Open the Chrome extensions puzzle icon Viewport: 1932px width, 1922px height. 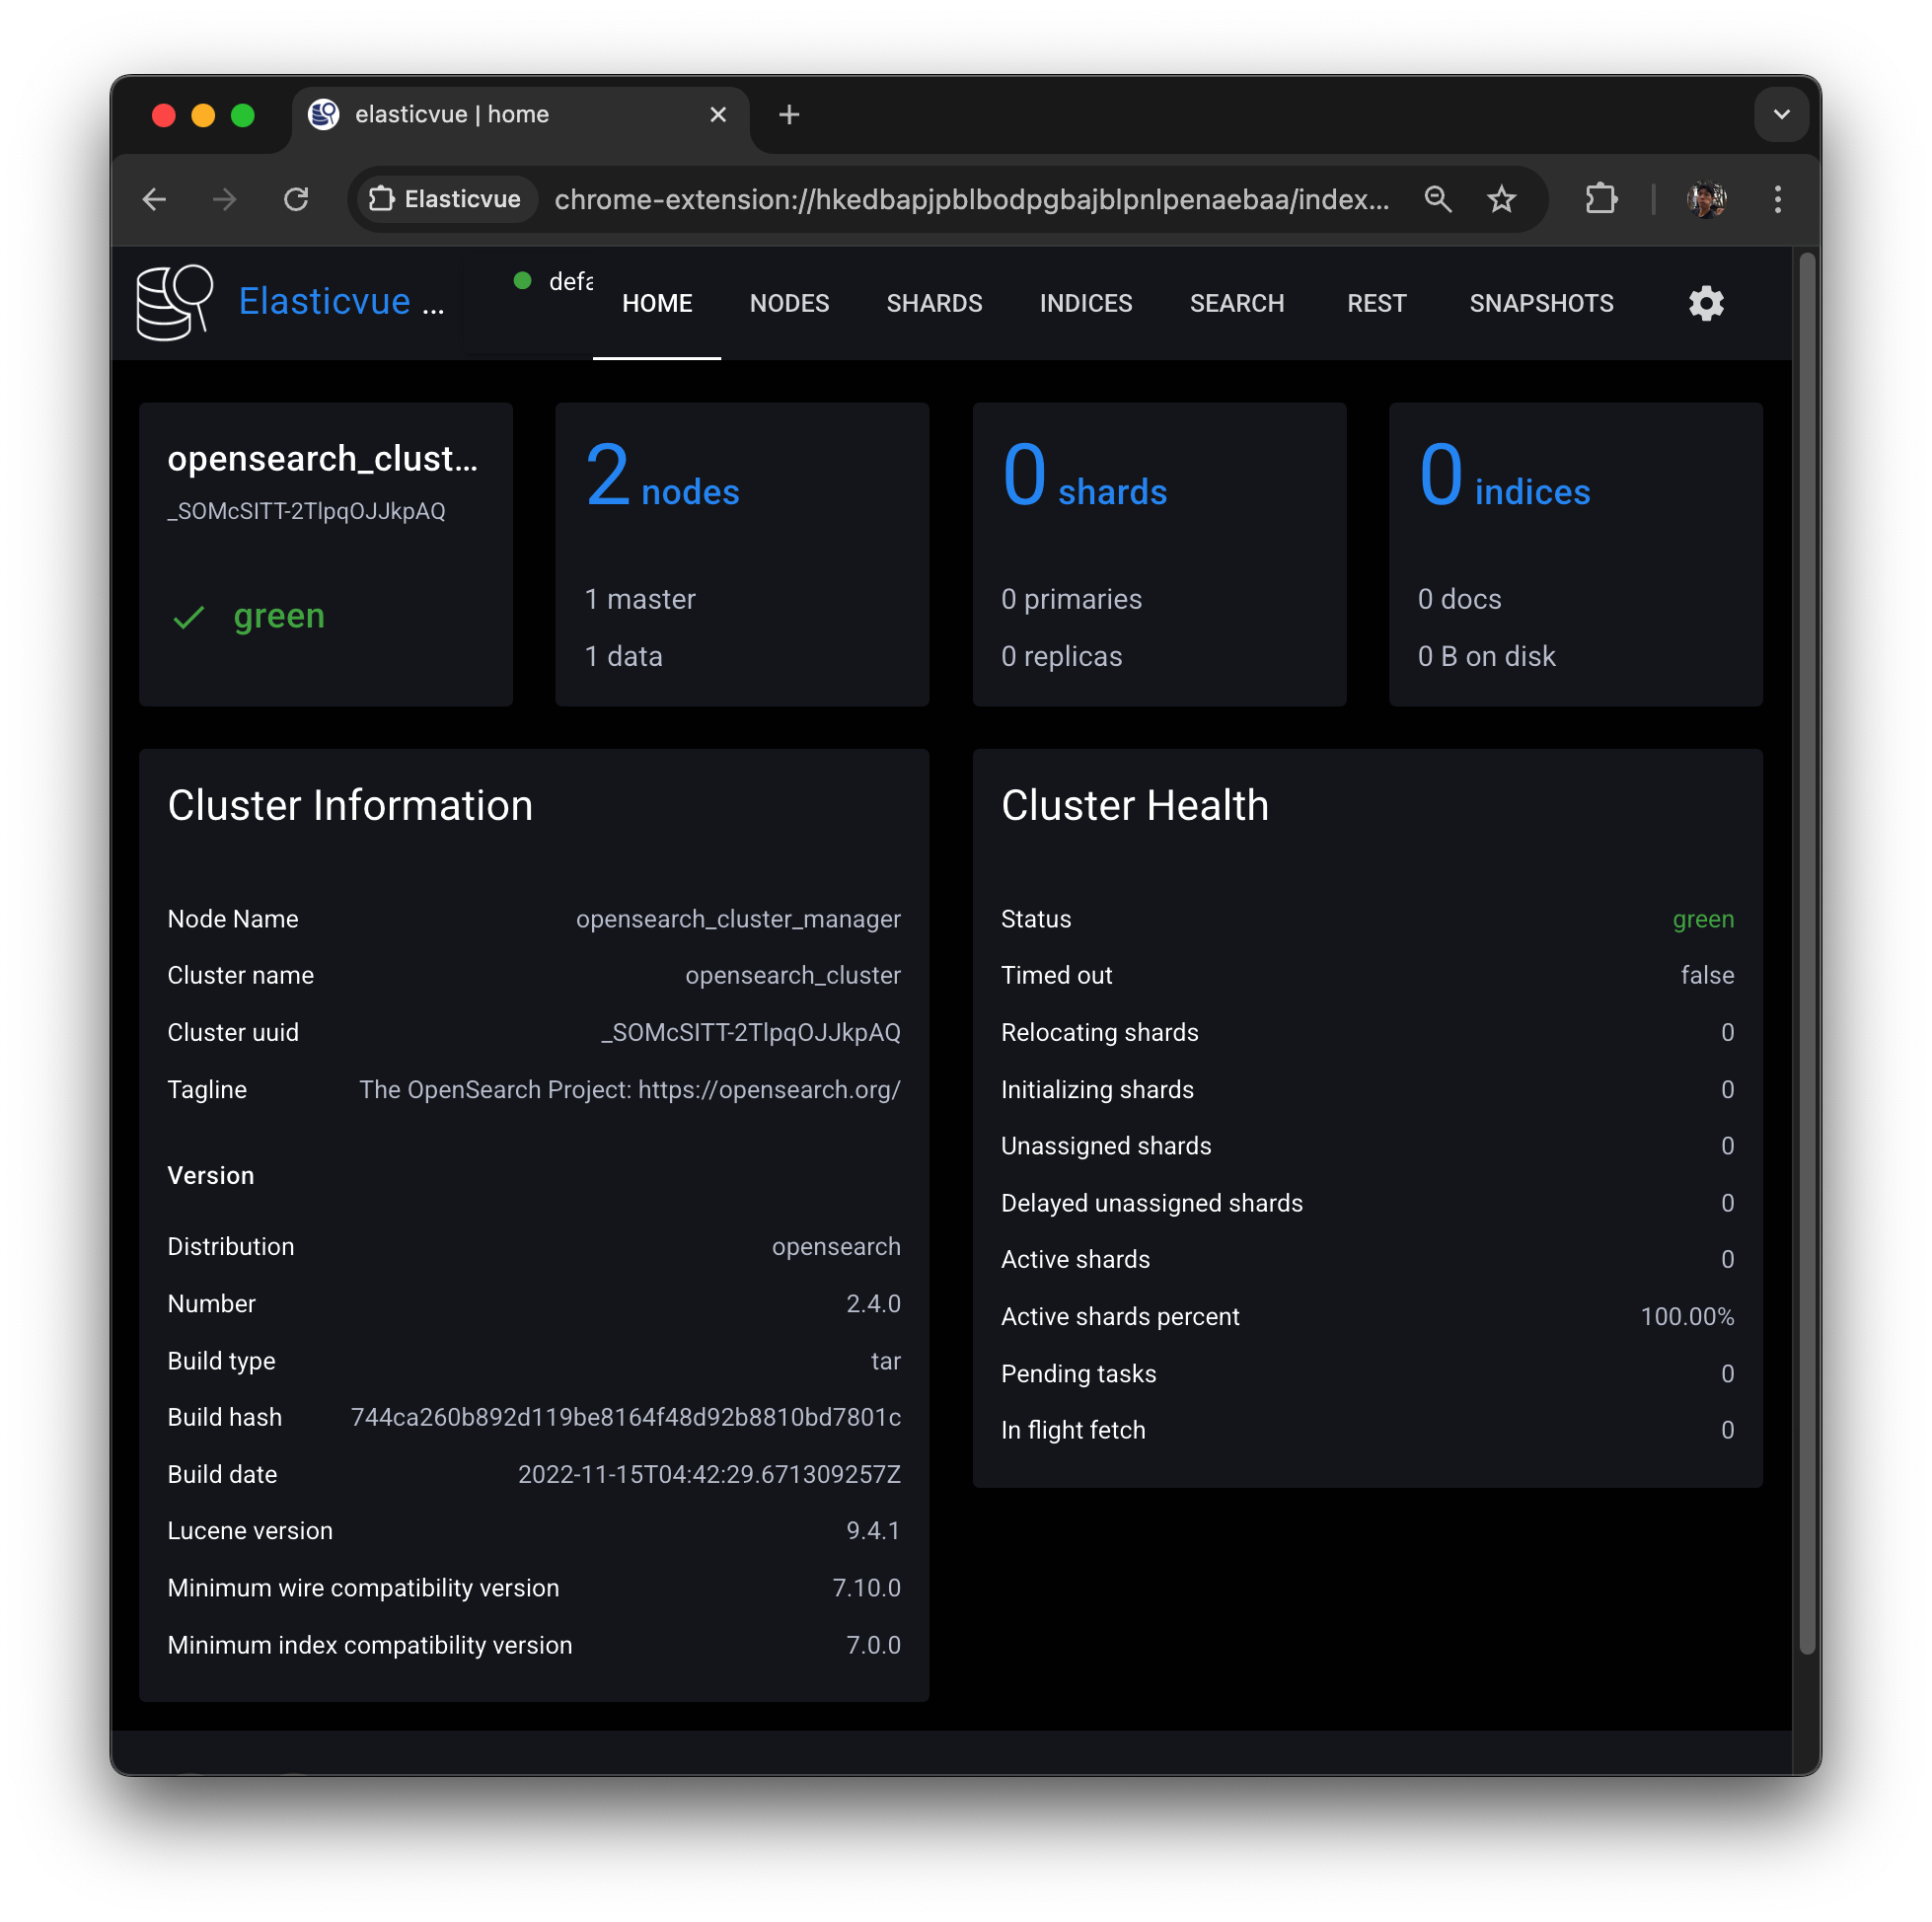(x=1601, y=200)
